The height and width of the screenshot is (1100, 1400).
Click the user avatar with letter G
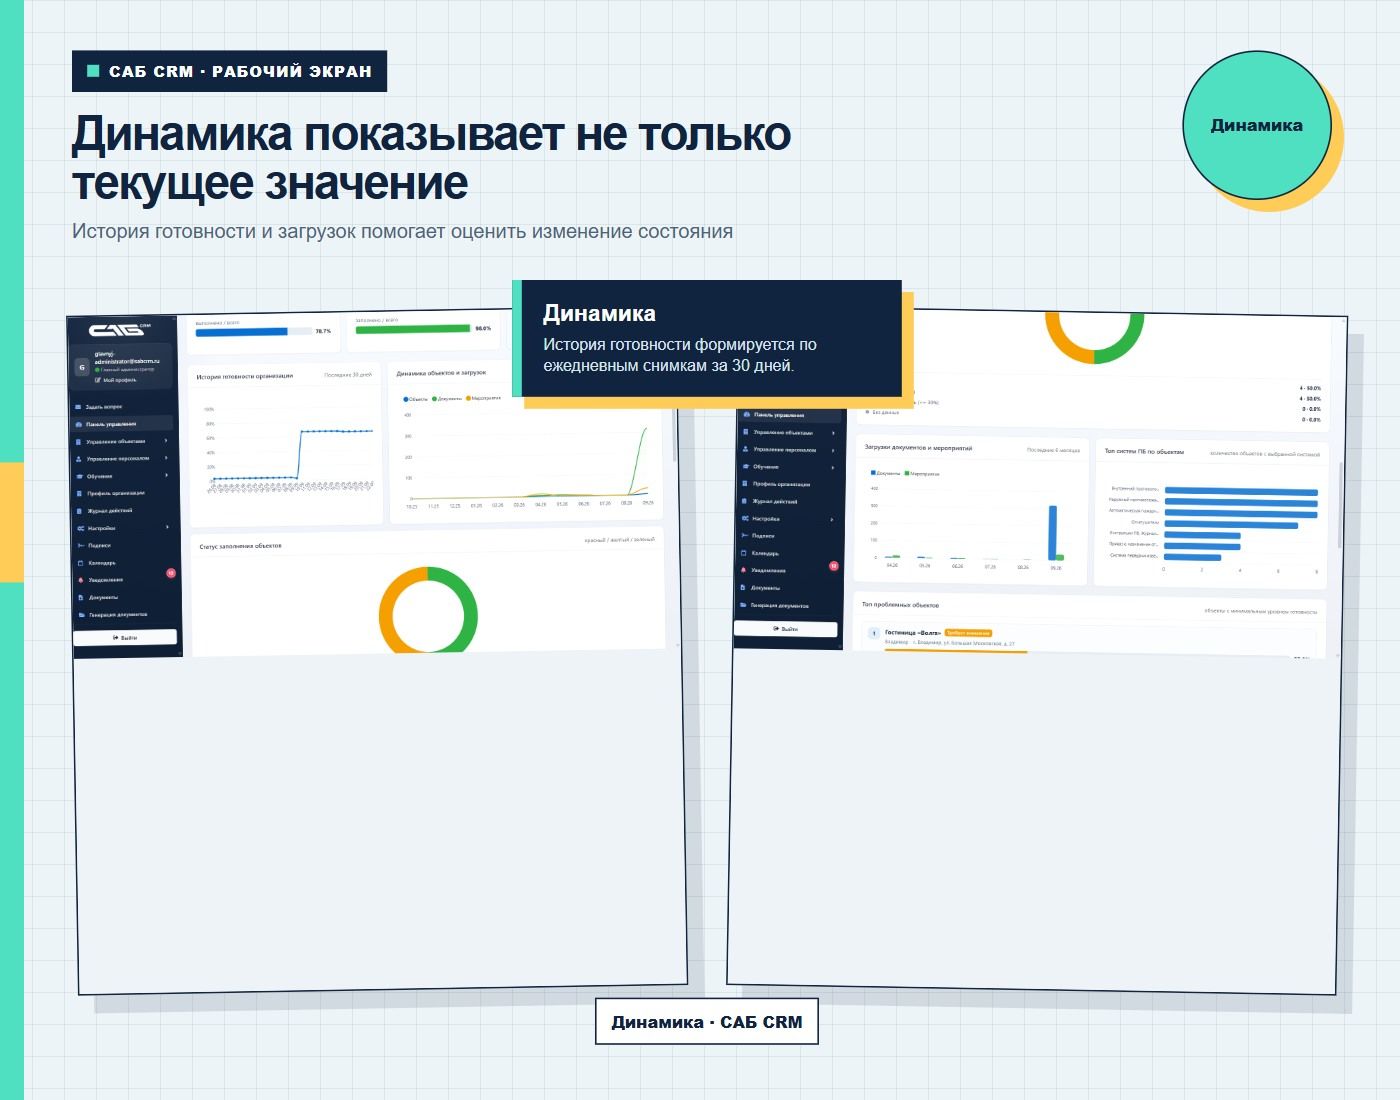[x=82, y=367]
